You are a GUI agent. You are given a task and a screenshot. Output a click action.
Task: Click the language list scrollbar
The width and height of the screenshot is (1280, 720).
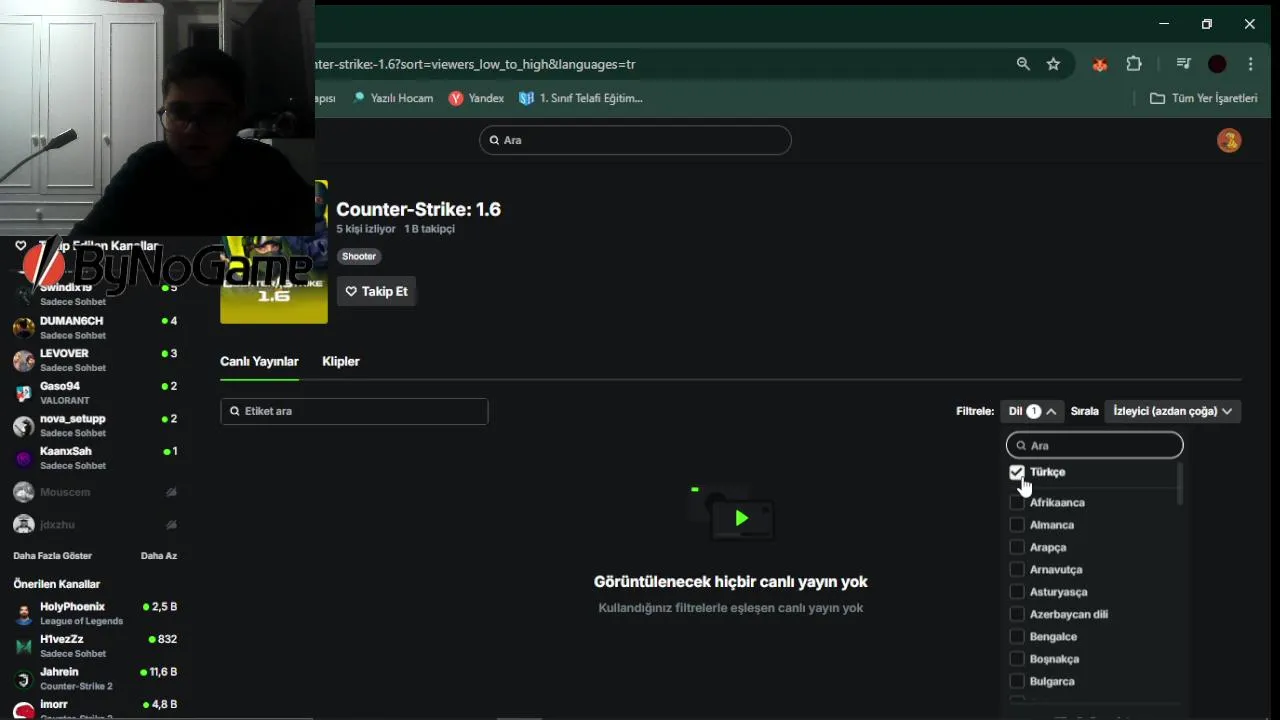1180,484
